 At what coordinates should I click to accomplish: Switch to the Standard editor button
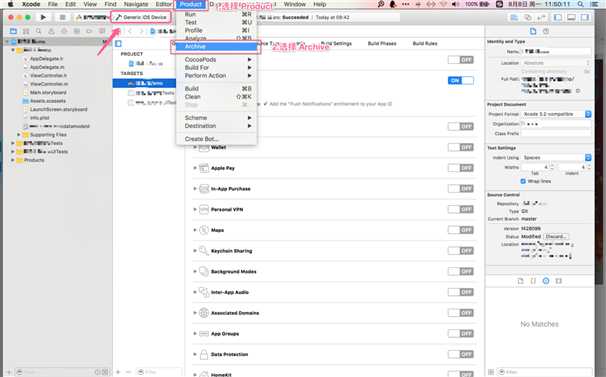pos(514,17)
